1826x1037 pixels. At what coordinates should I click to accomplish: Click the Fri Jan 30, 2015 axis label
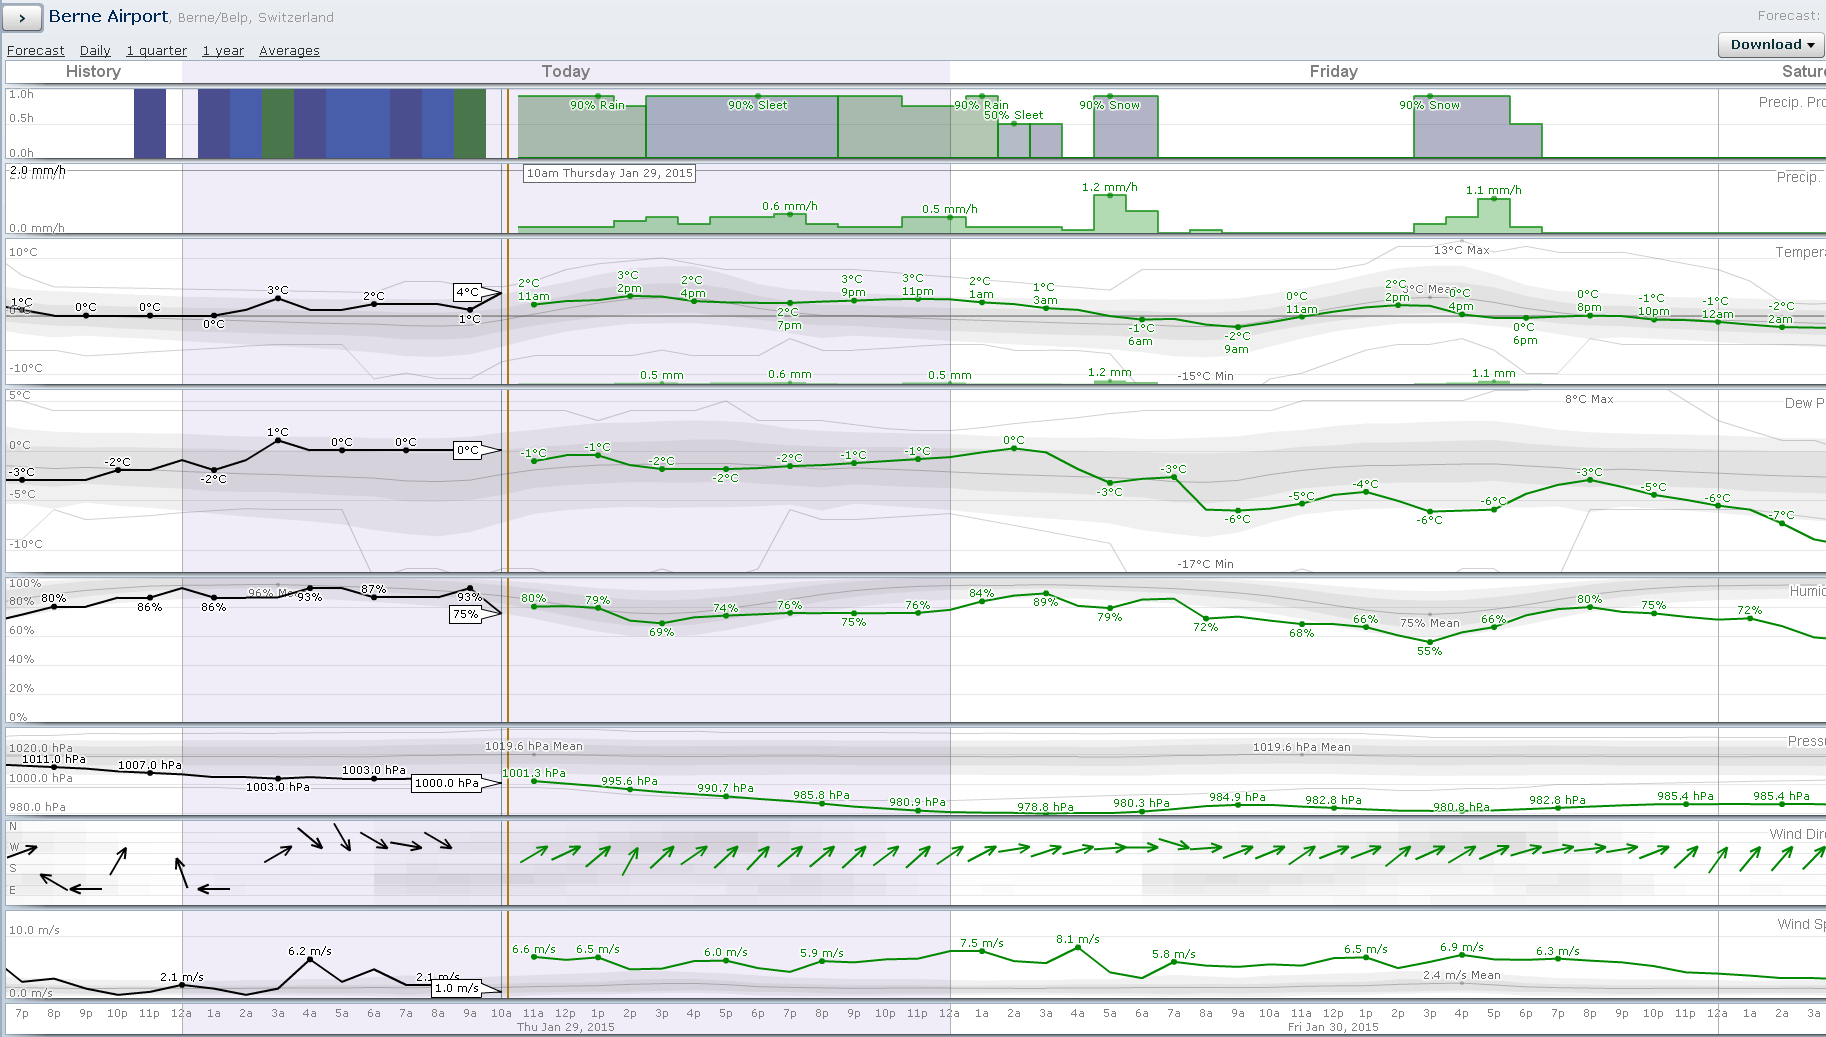click(x=1333, y=1027)
